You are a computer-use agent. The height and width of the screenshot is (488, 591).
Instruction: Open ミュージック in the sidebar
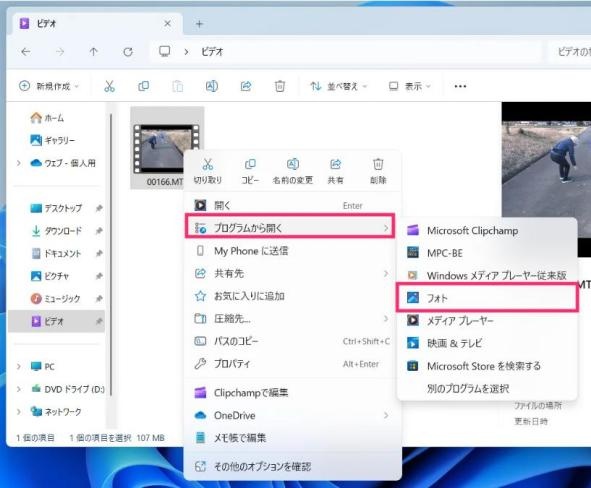(x=57, y=298)
